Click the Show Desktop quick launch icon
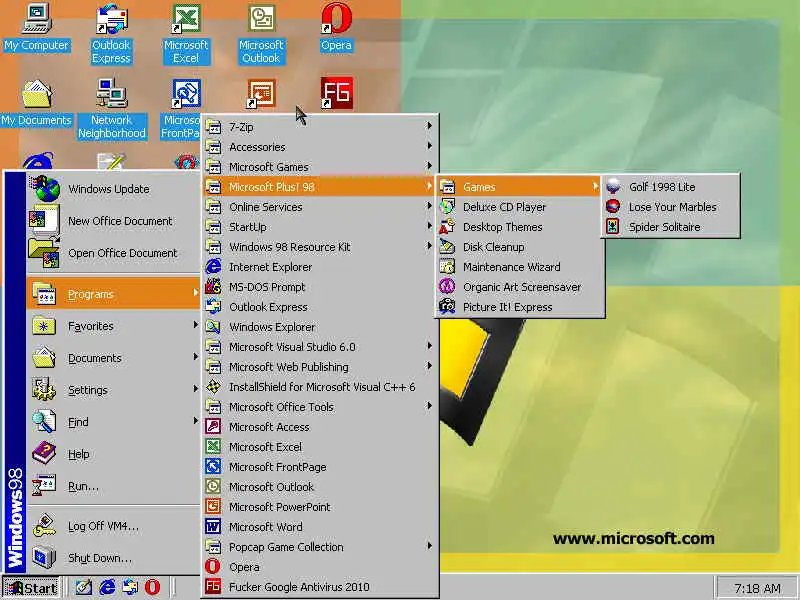 coord(84,587)
